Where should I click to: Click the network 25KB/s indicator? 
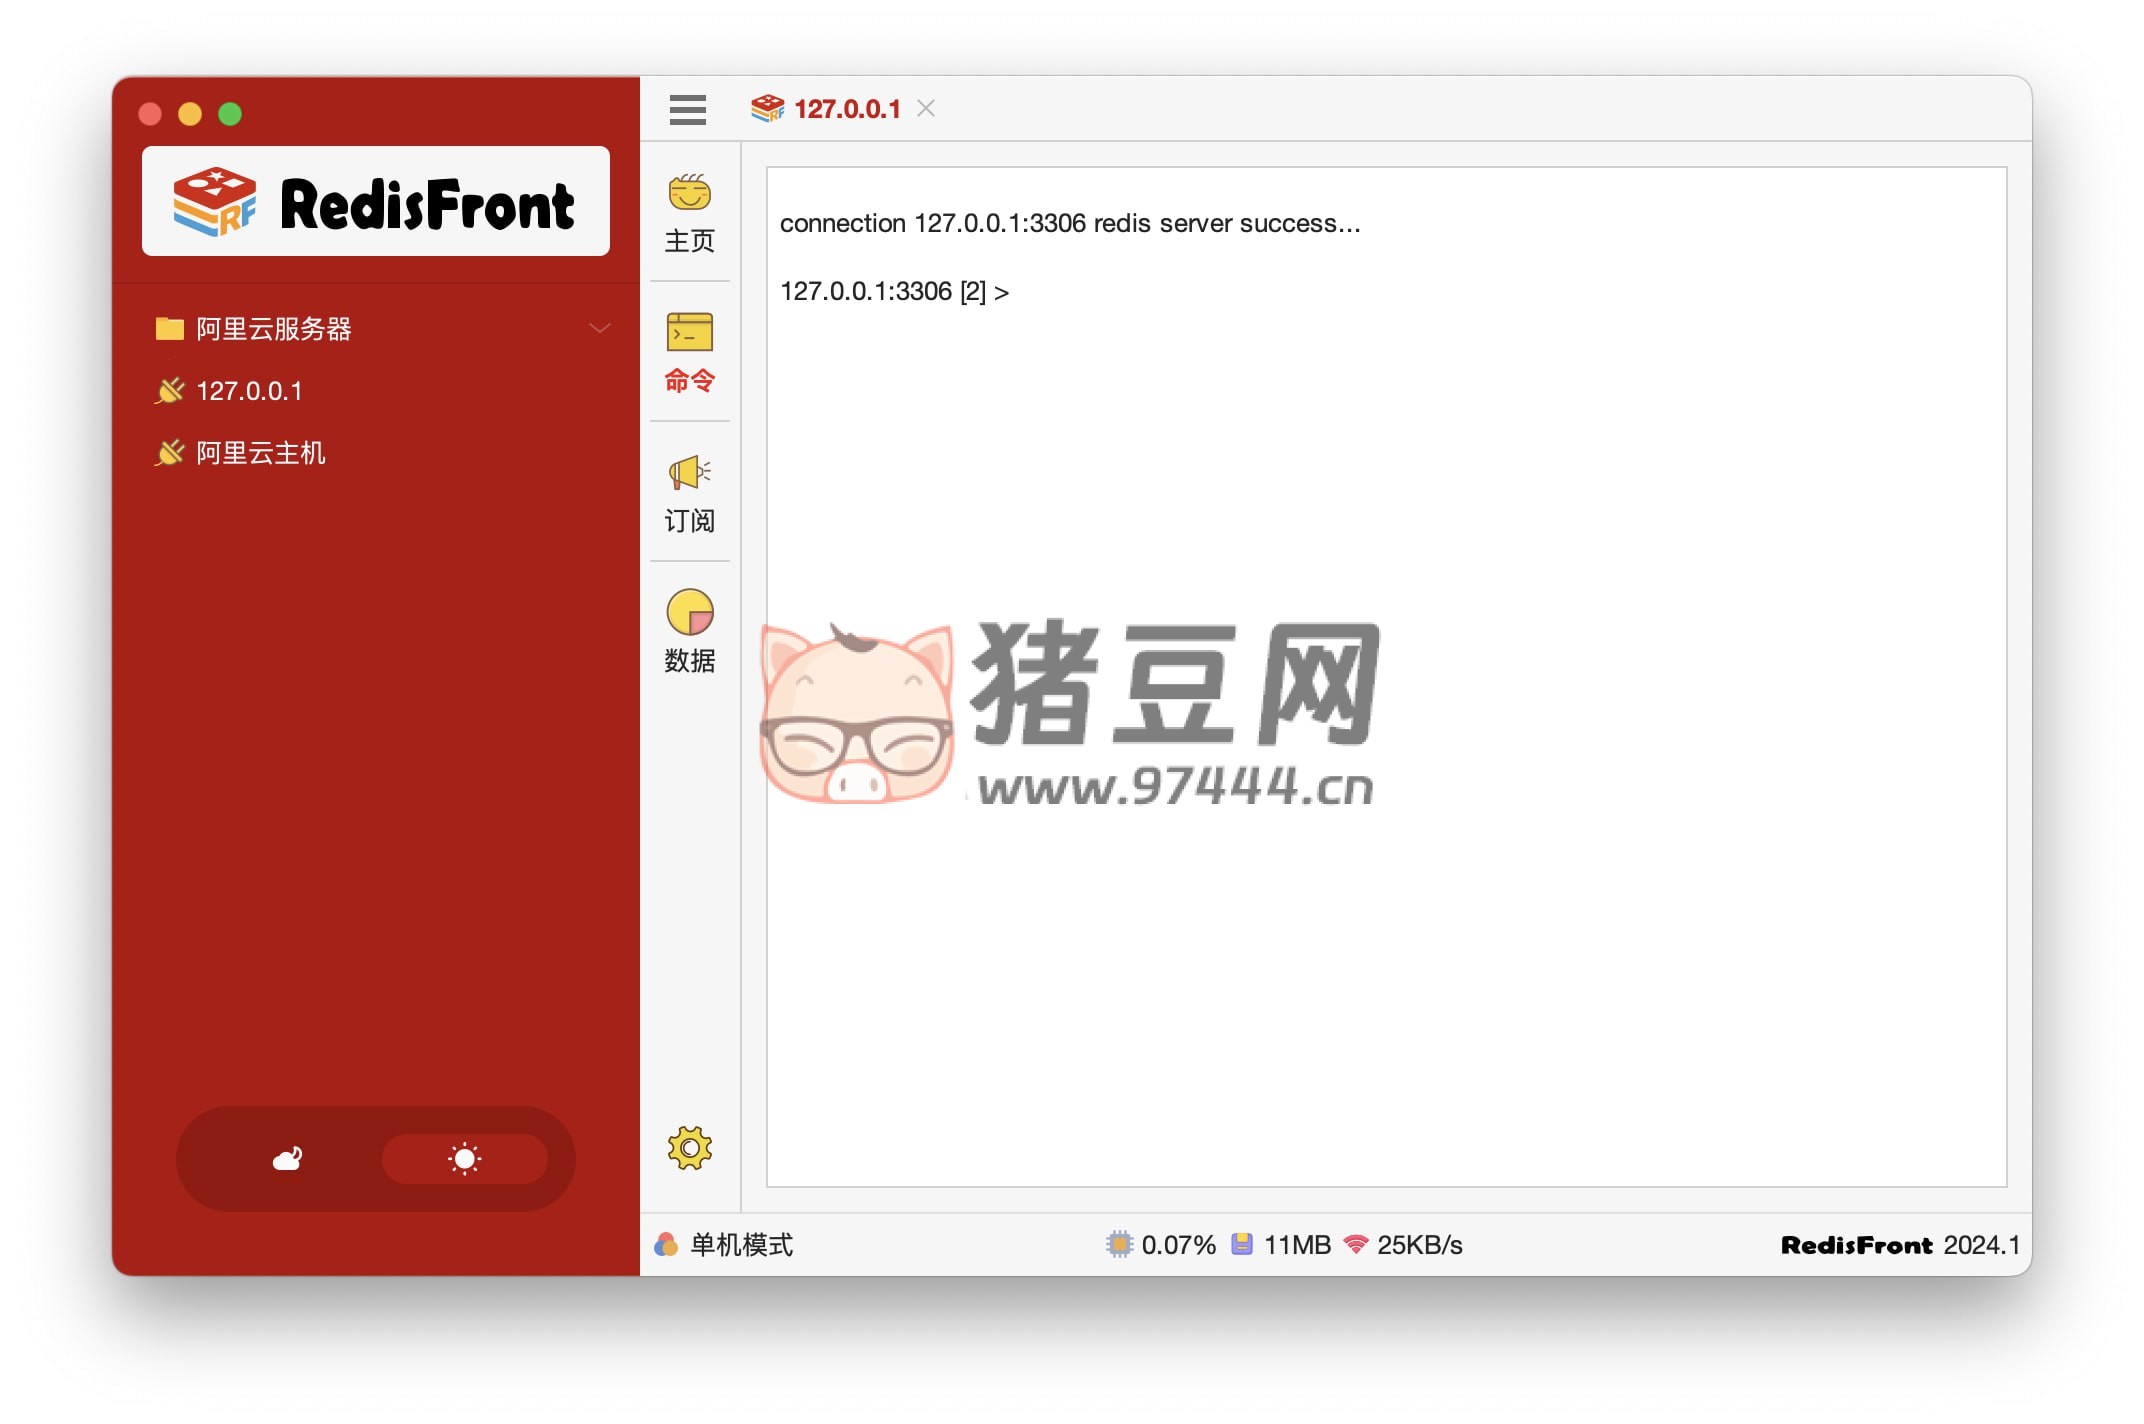tap(1402, 1245)
